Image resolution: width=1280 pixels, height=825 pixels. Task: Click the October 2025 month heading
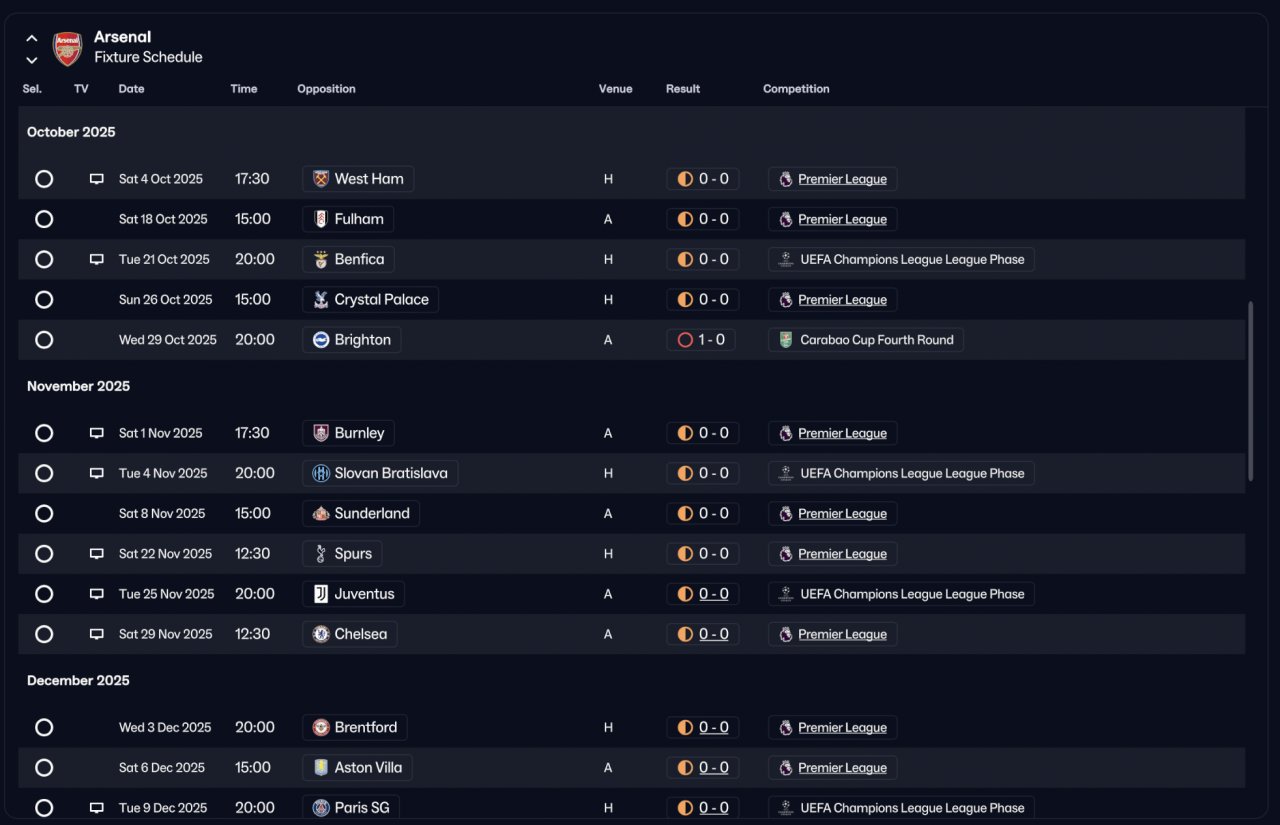click(71, 132)
